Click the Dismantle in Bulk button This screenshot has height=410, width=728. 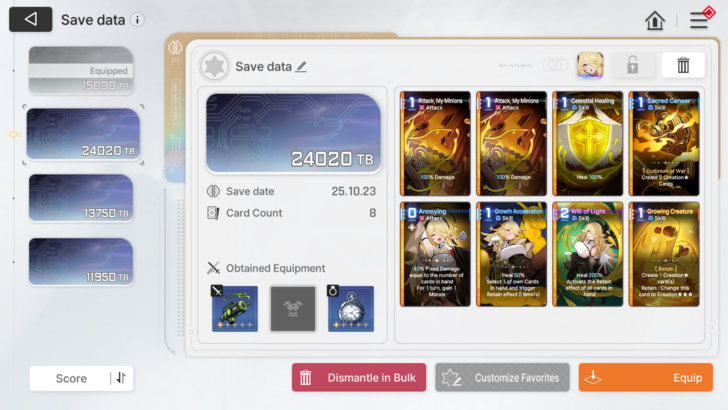[359, 377]
